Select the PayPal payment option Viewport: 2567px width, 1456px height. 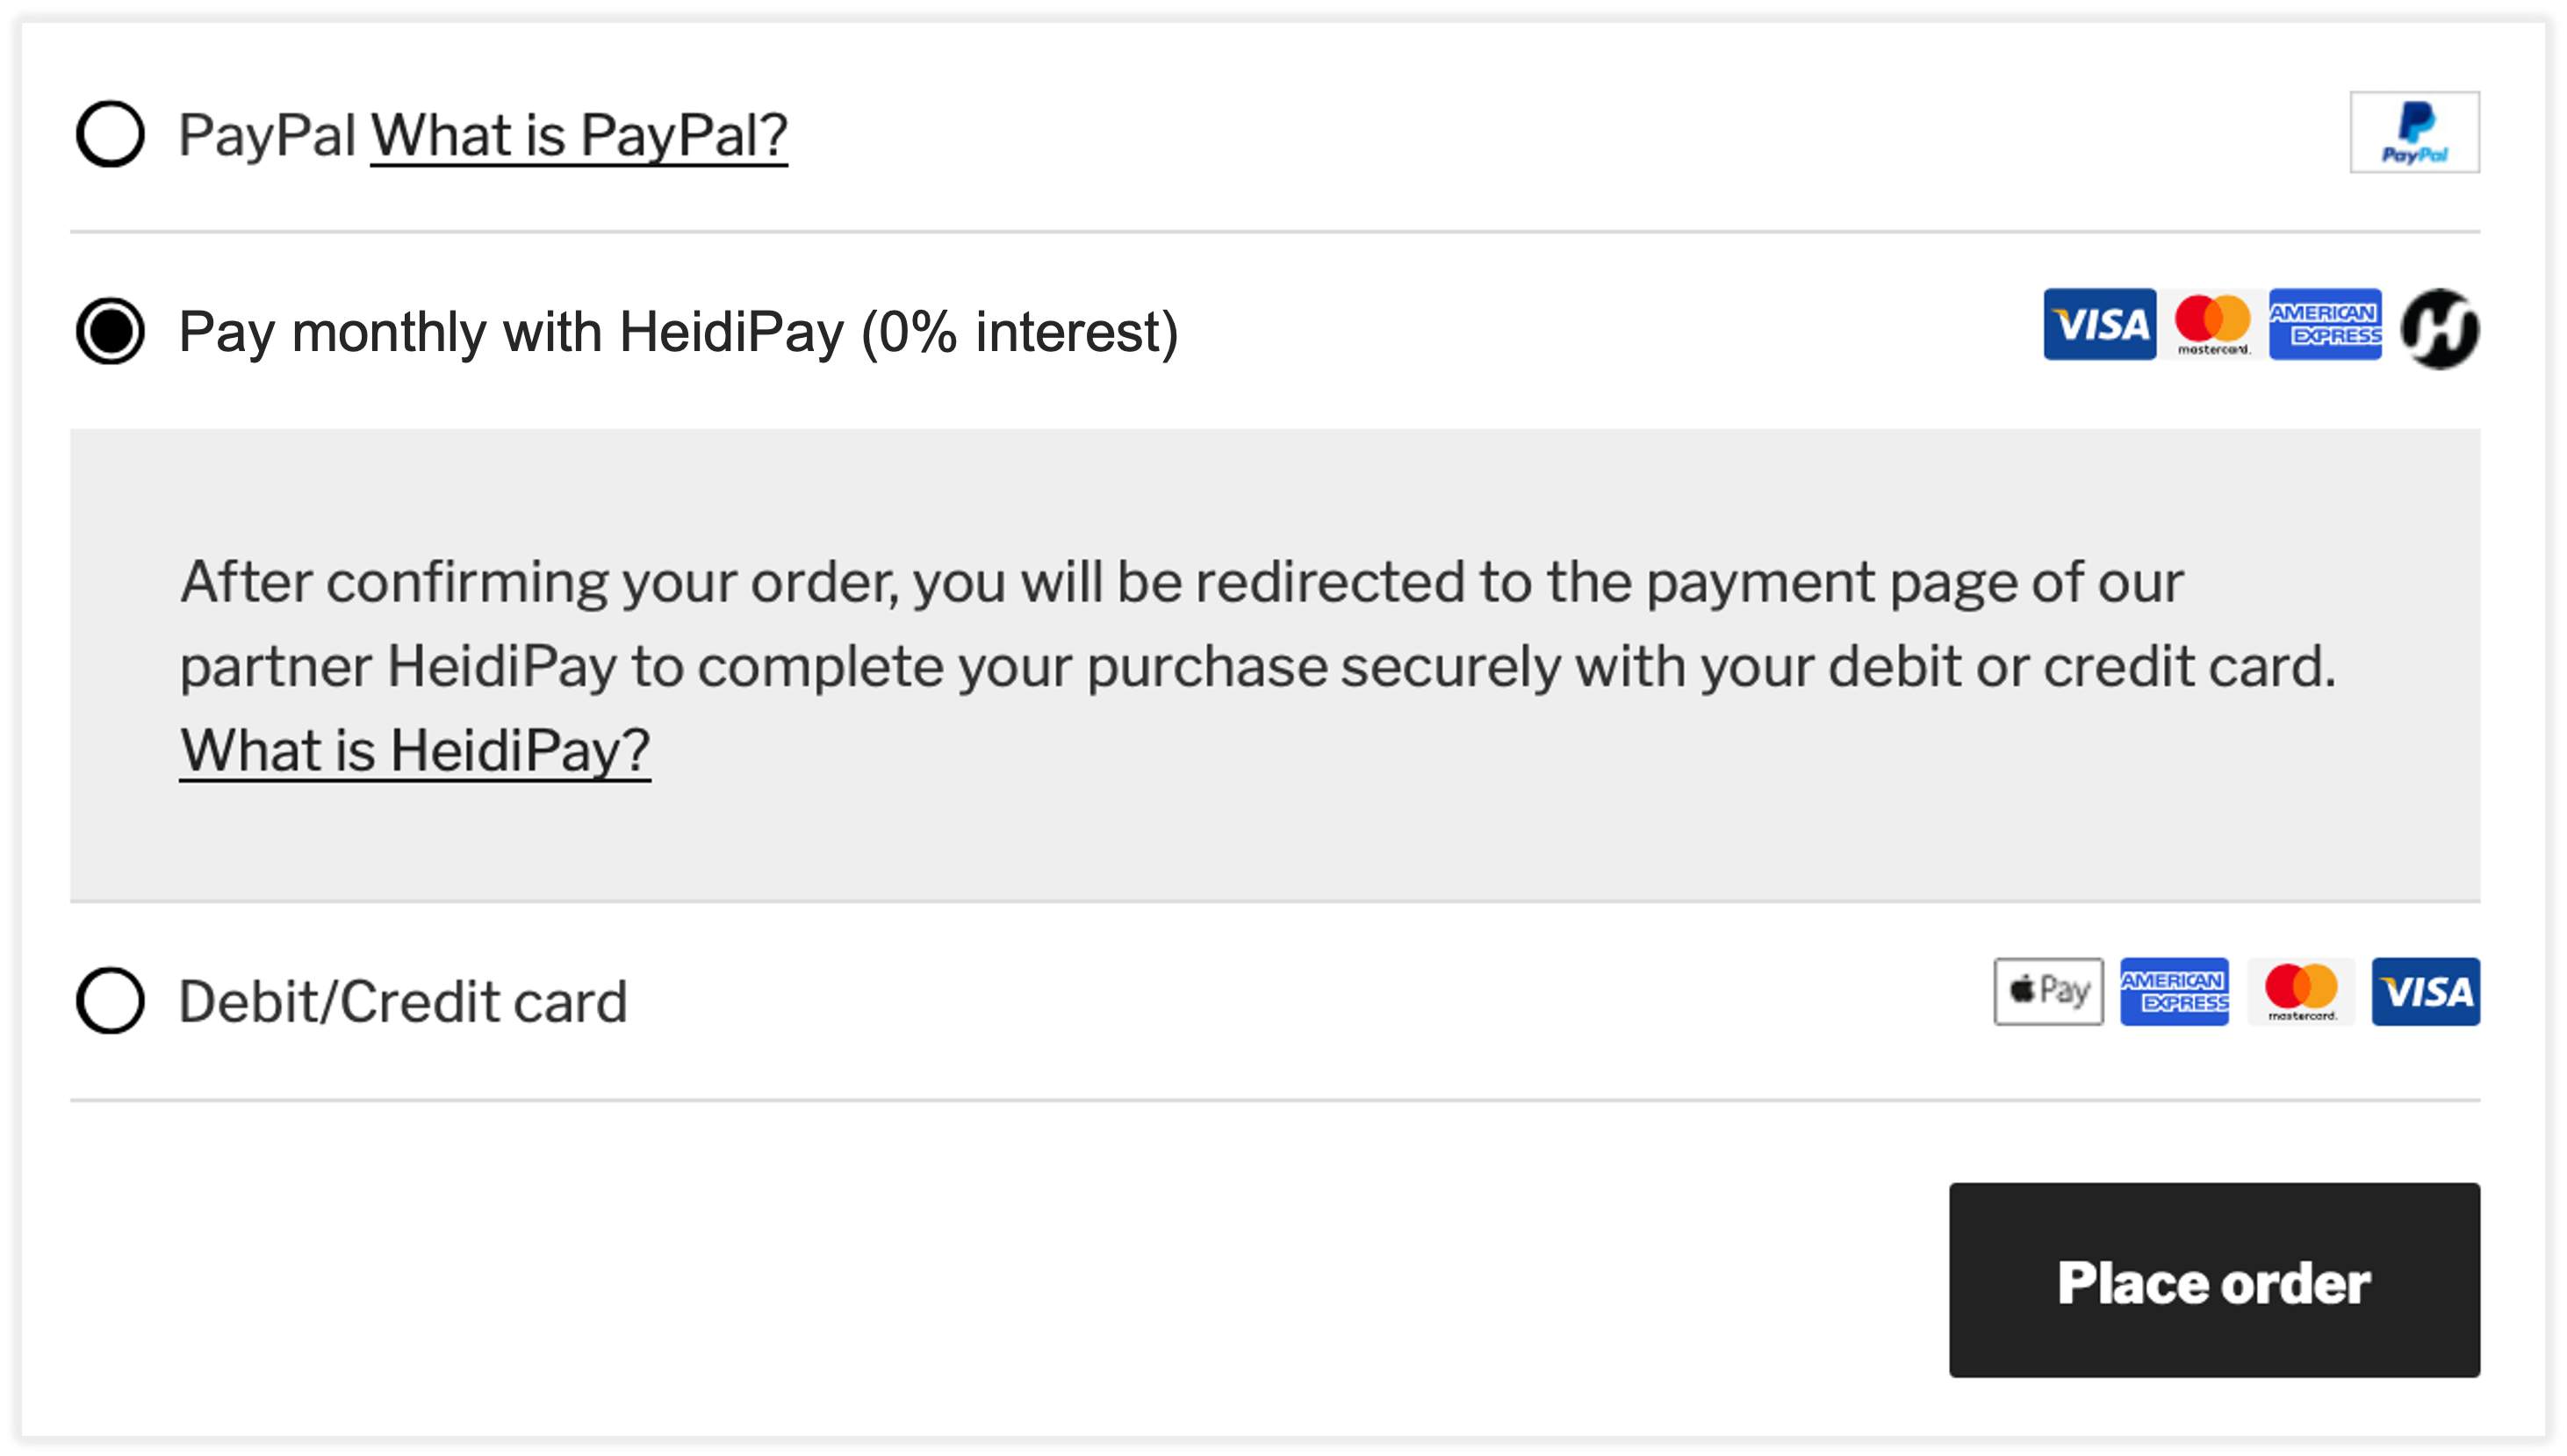tap(111, 133)
